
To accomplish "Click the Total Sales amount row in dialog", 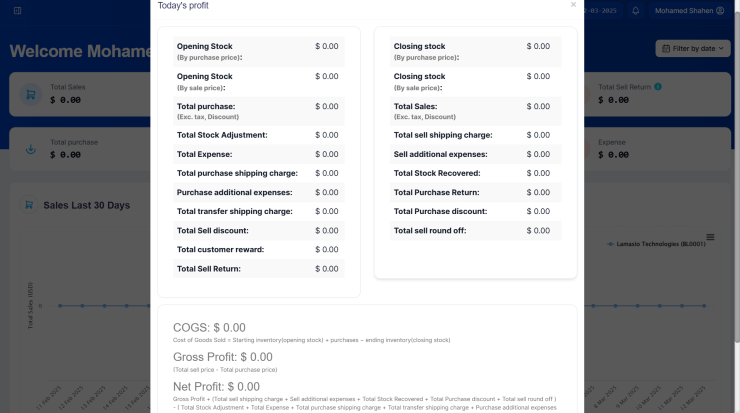I will (x=475, y=111).
